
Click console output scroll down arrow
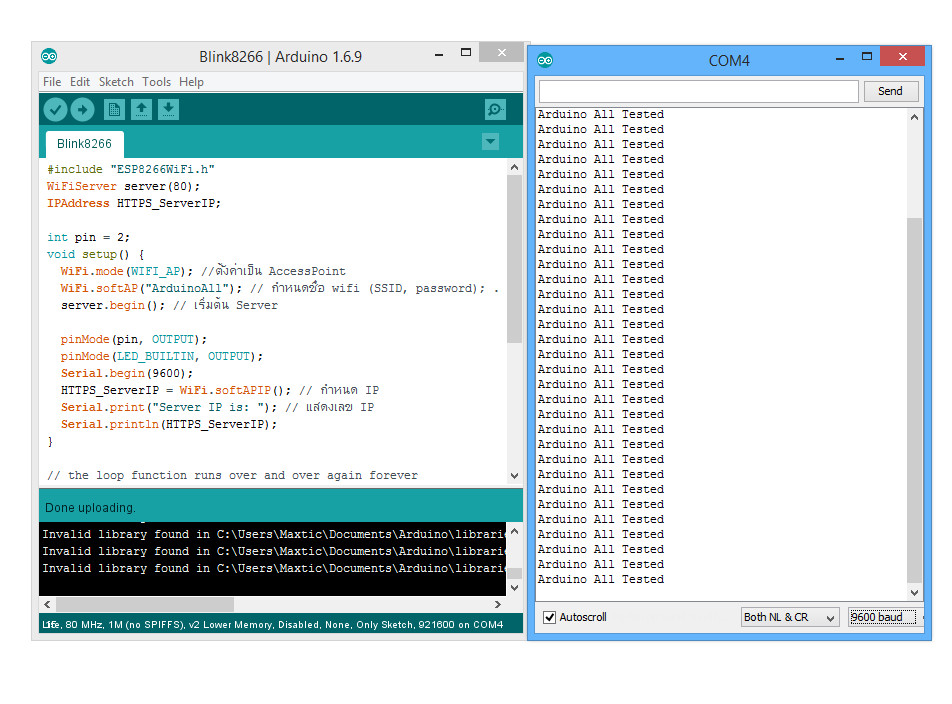pos(514,587)
